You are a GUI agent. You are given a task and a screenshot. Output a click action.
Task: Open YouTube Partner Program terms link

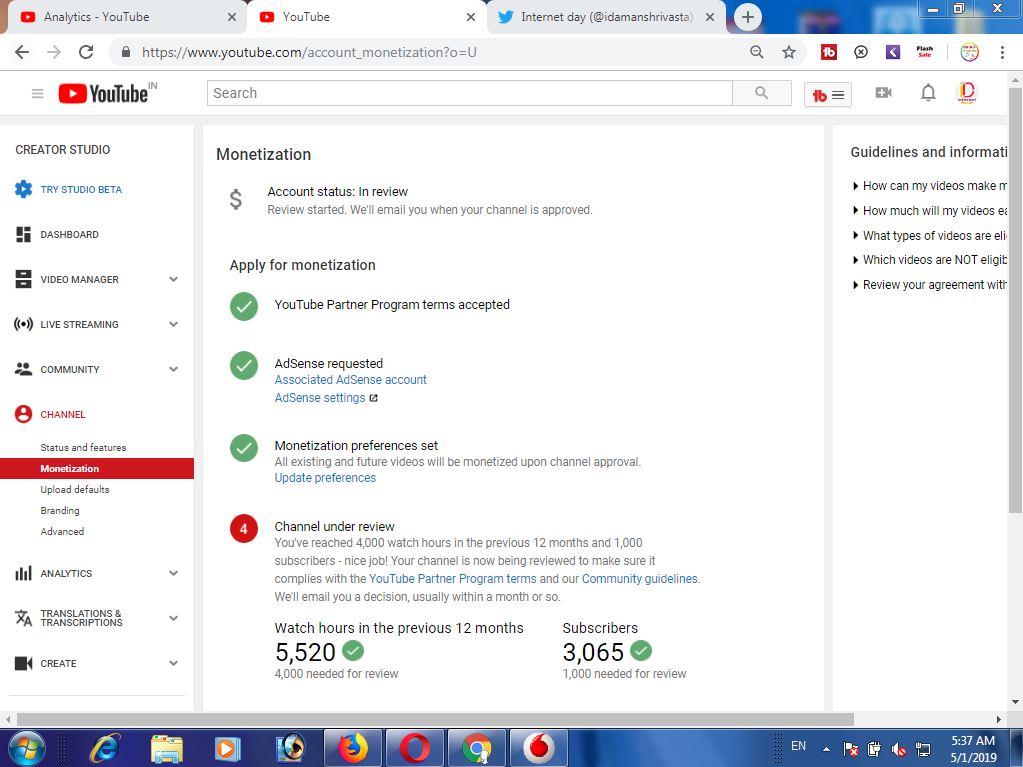tap(452, 579)
